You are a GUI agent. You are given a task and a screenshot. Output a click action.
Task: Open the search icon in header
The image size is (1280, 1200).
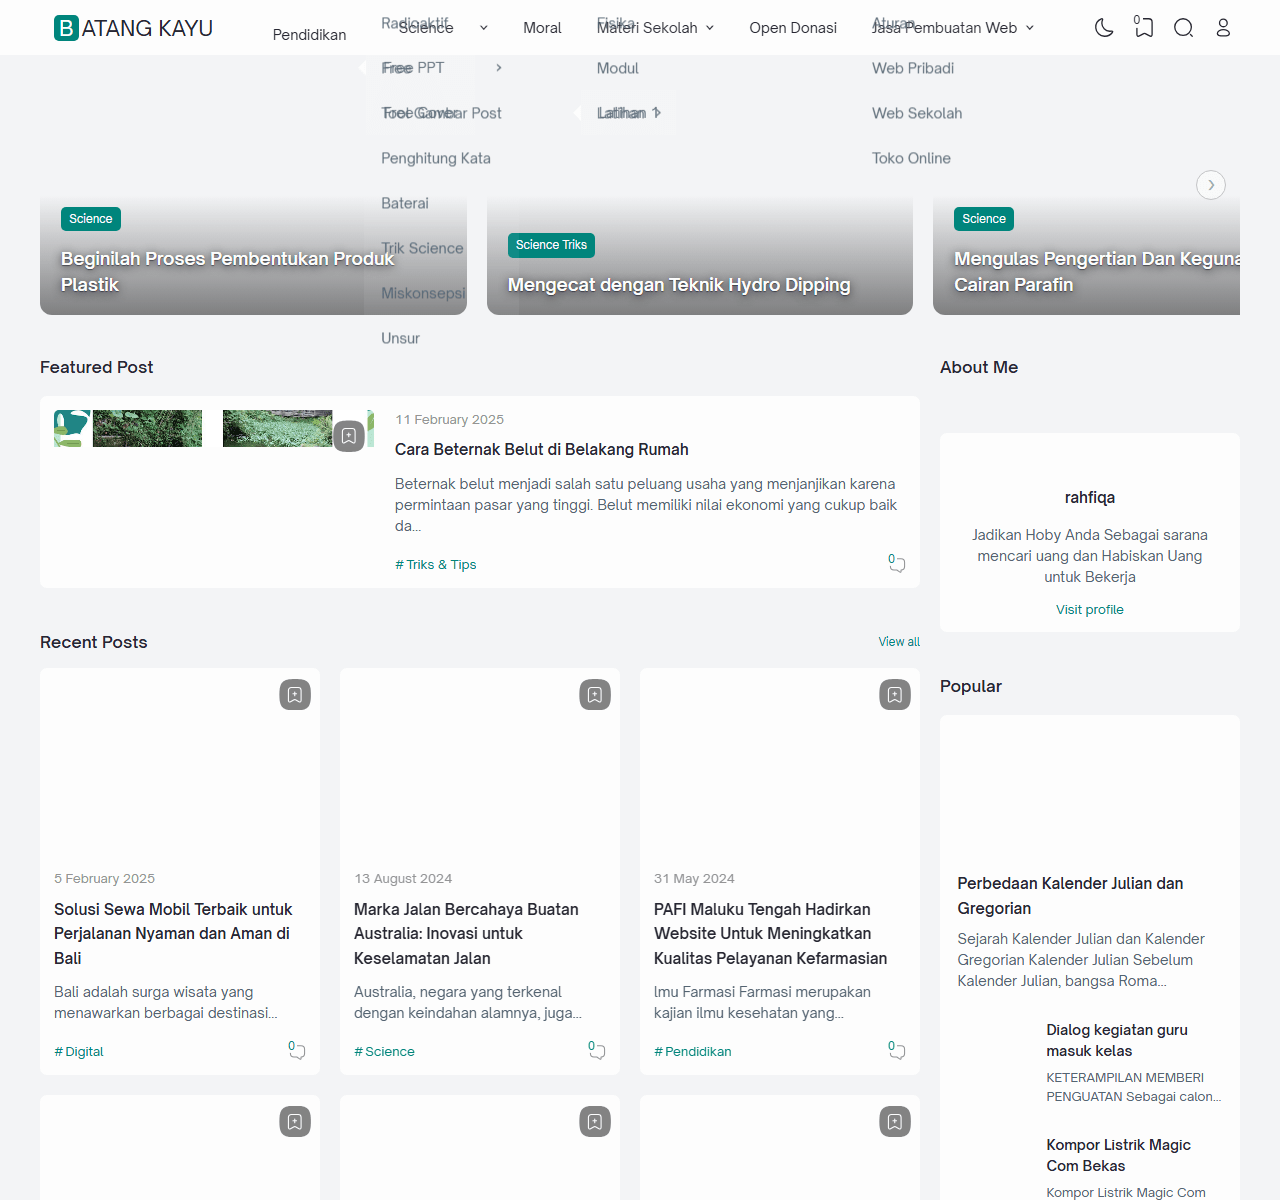1184,28
